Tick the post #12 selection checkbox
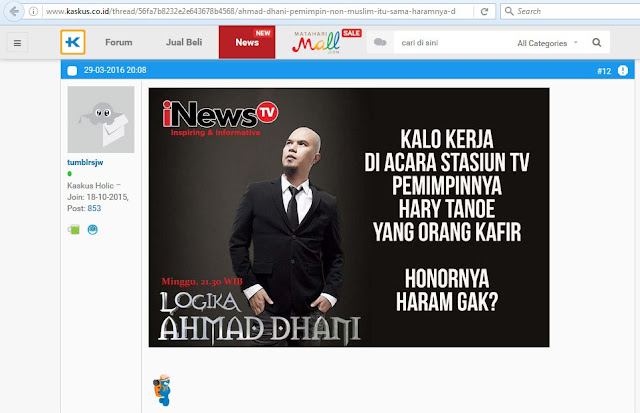This screenshot has height=413, width=640. (72, 71)
